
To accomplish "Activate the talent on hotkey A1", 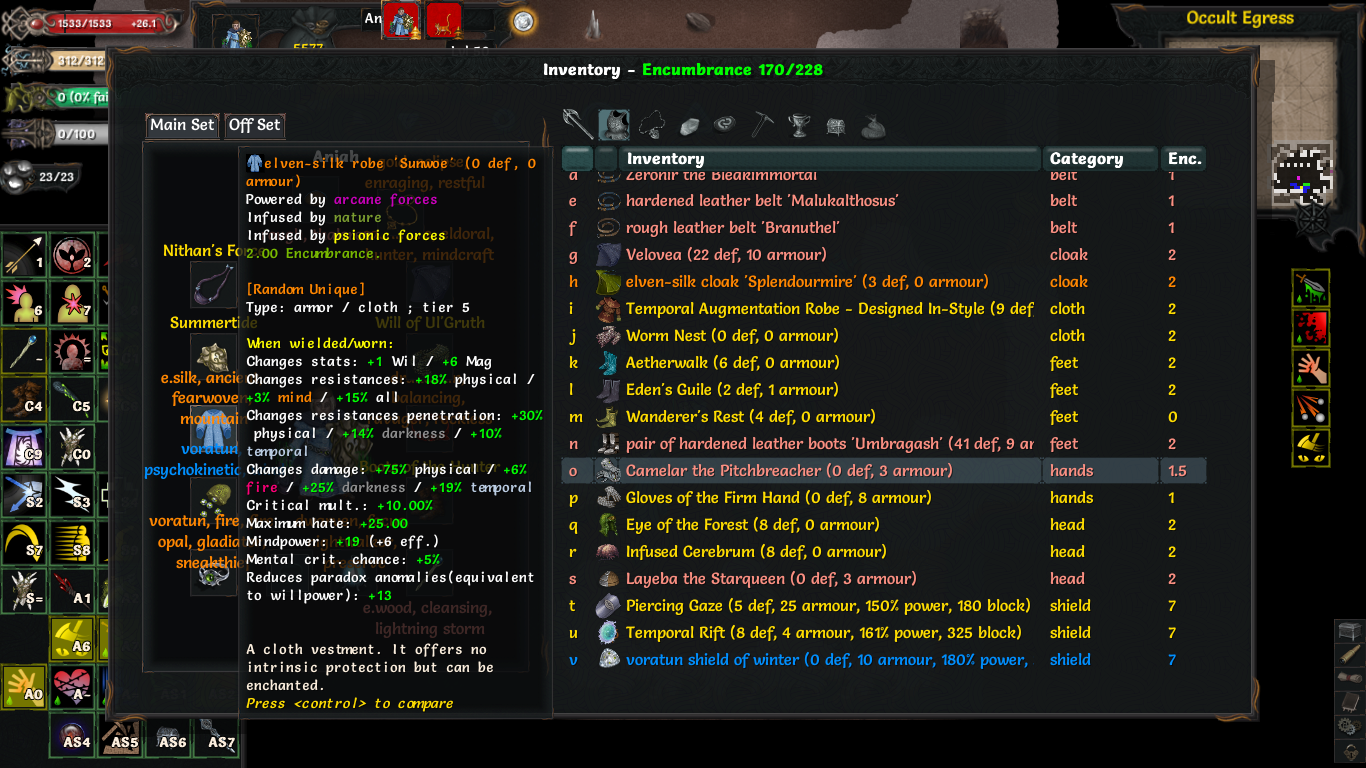I will click(72, 591).
